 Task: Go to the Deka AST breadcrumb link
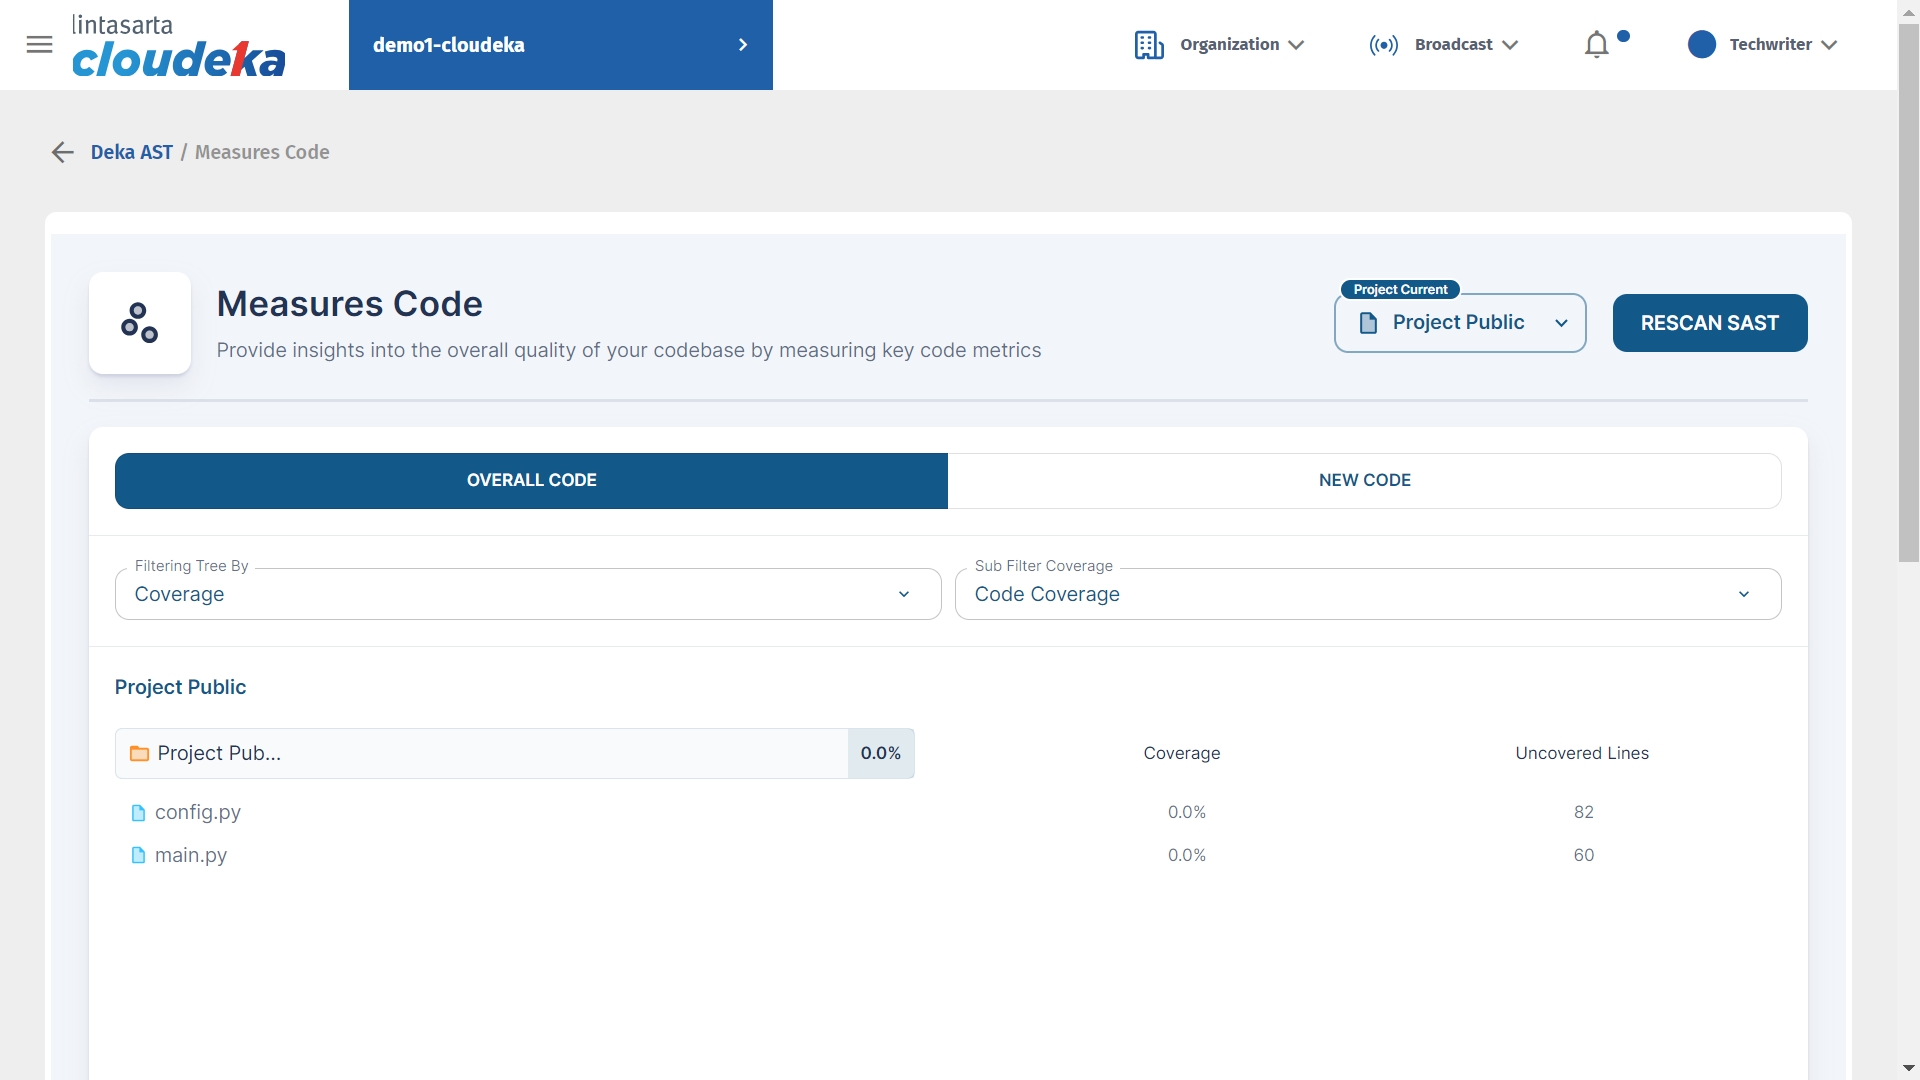point(132,152)
